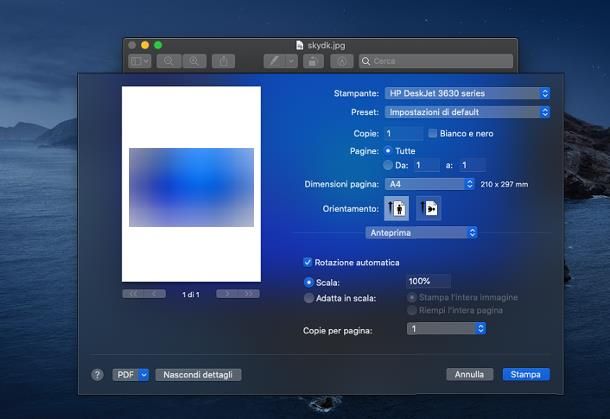Open the sidebar view menu in Preview toolbar
Viewport: 610px width, 419px height.
tap(140, 61)
